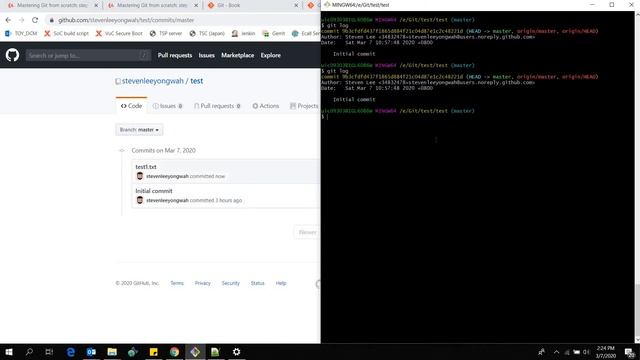The image size is (640, 360).
Task: Launch Microsoft Edge from the taskbar
Action: [71, 352]
